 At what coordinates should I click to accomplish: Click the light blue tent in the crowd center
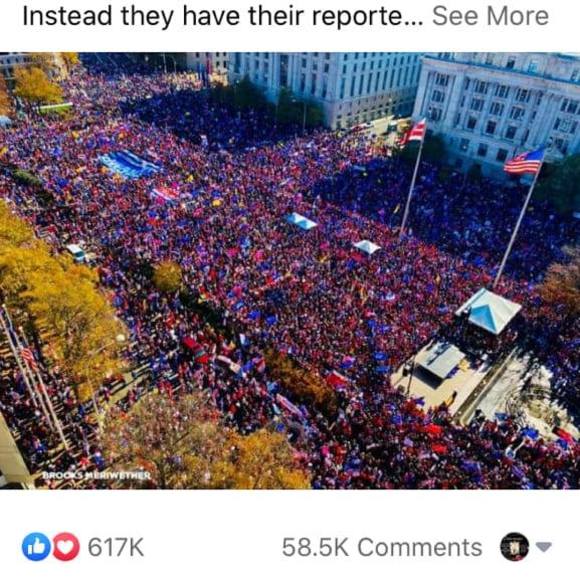pos(301,221)
